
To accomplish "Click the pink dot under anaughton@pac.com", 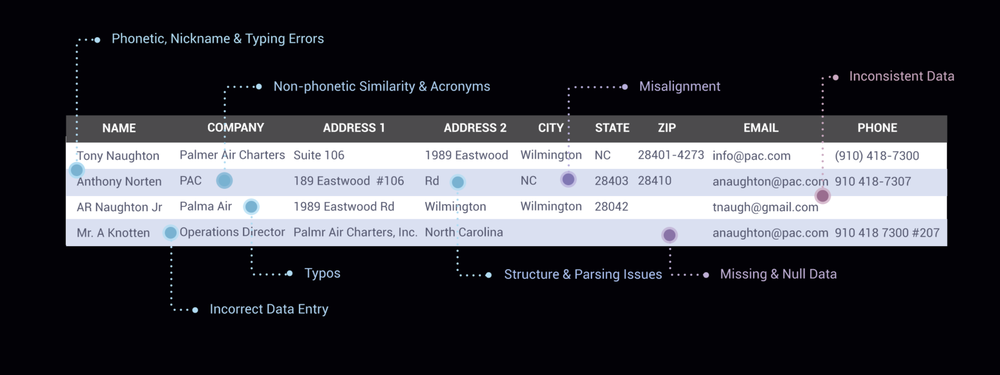I will coord(823,196).
